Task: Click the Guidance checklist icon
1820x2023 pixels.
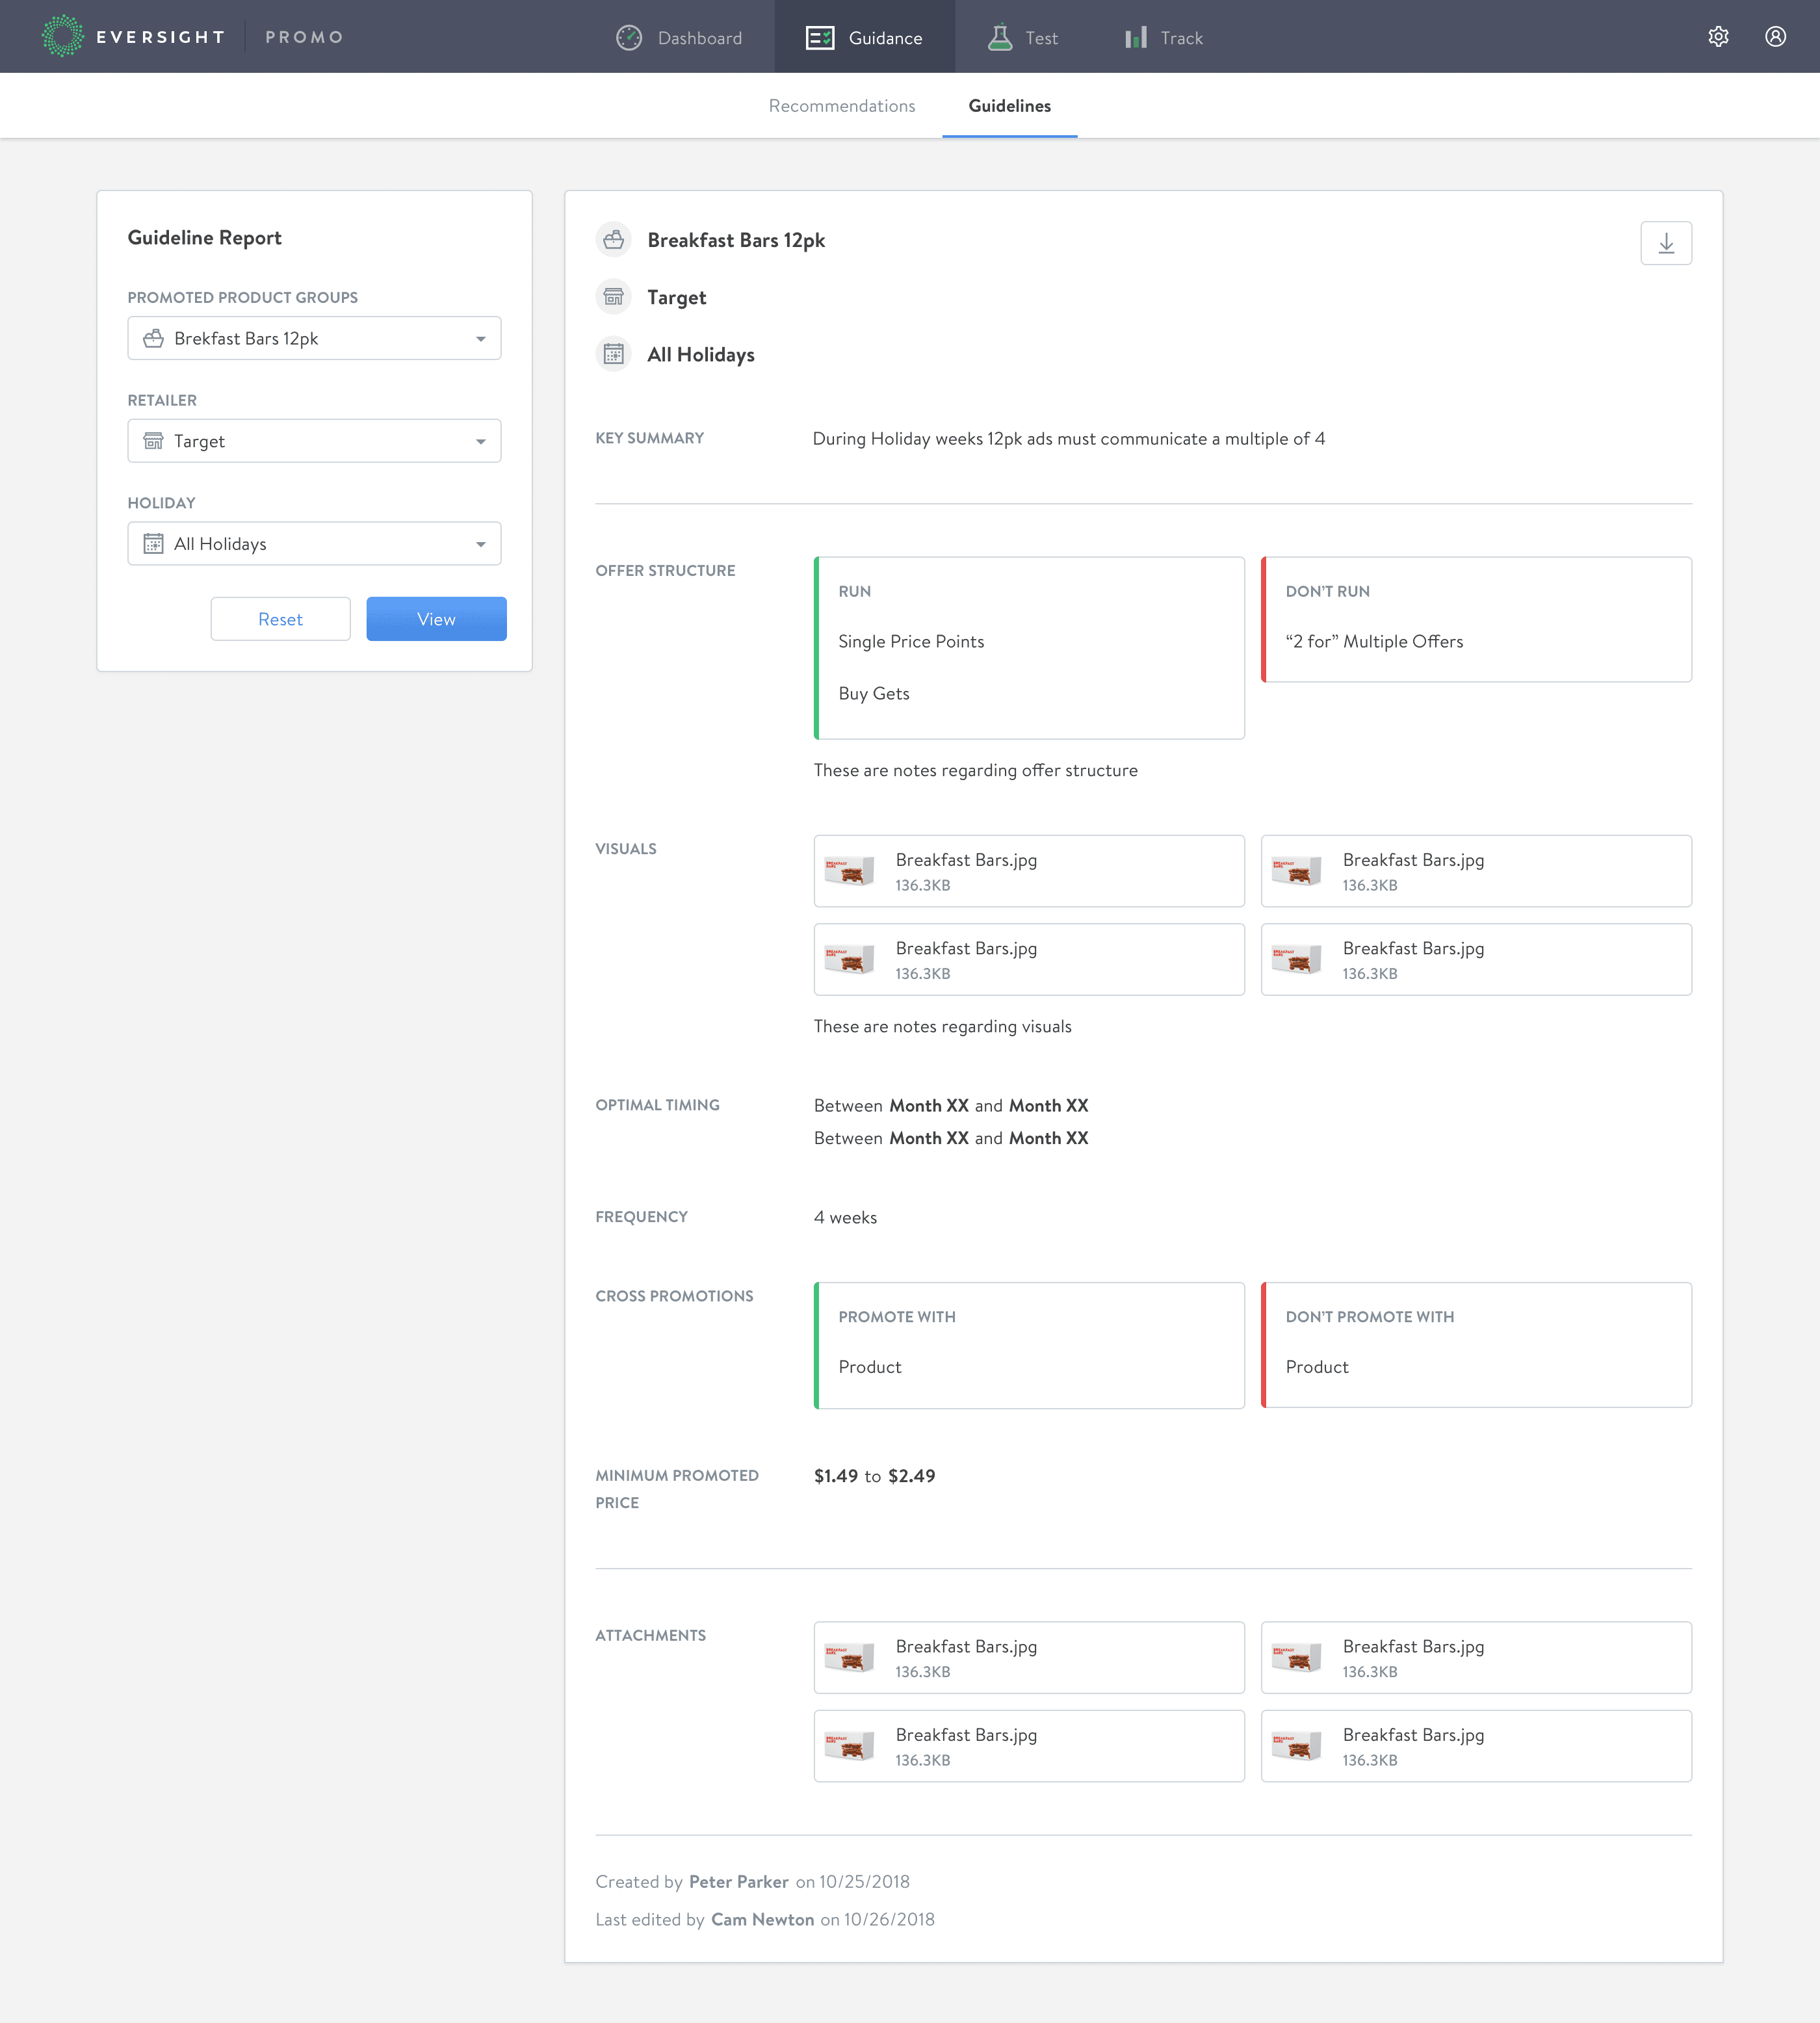Action: pyautogui.click(x=820, y=38)
